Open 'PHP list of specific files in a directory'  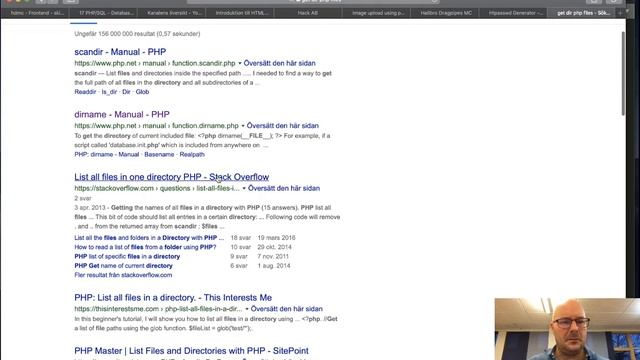click(x=127, y=256)
